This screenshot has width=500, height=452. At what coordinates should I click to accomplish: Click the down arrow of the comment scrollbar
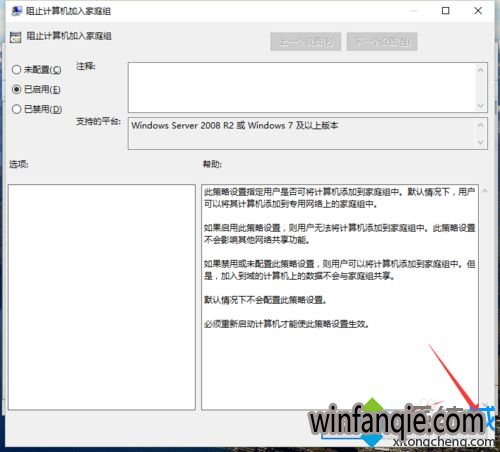point(480,106)
